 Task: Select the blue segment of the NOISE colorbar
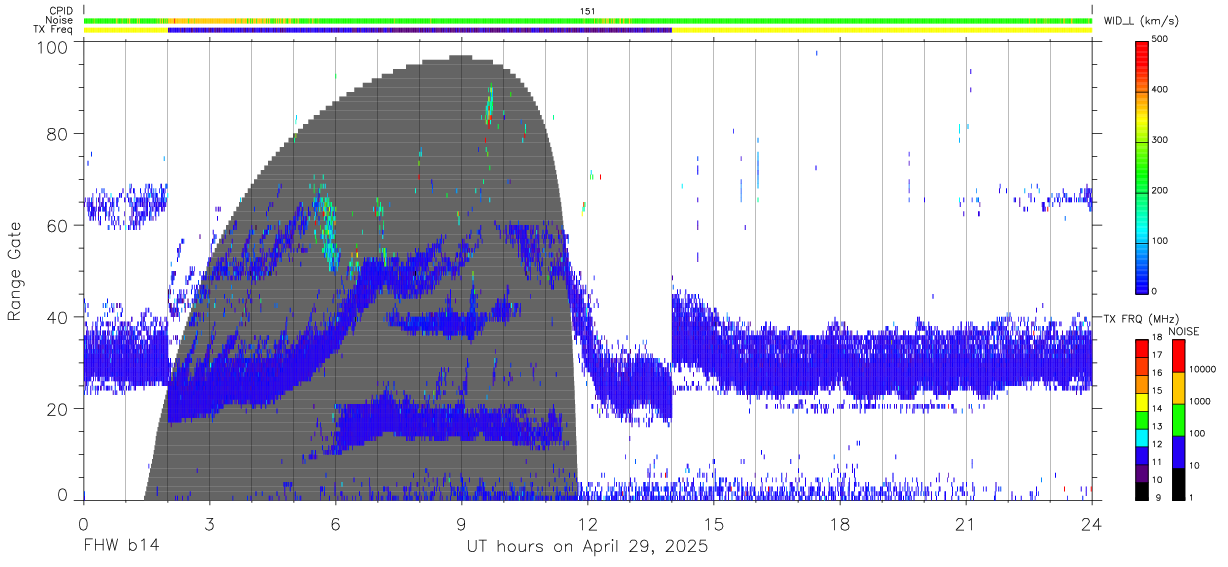(x=1178, y=451)
